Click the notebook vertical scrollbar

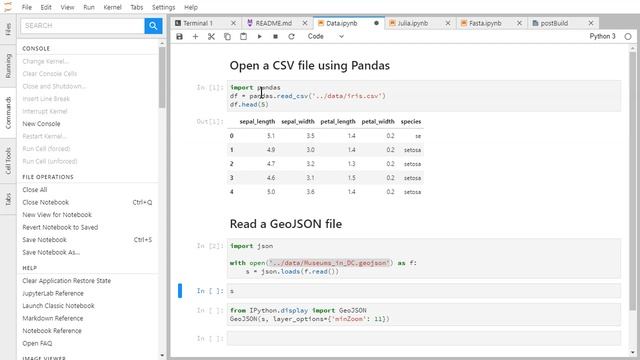point(632,180)
